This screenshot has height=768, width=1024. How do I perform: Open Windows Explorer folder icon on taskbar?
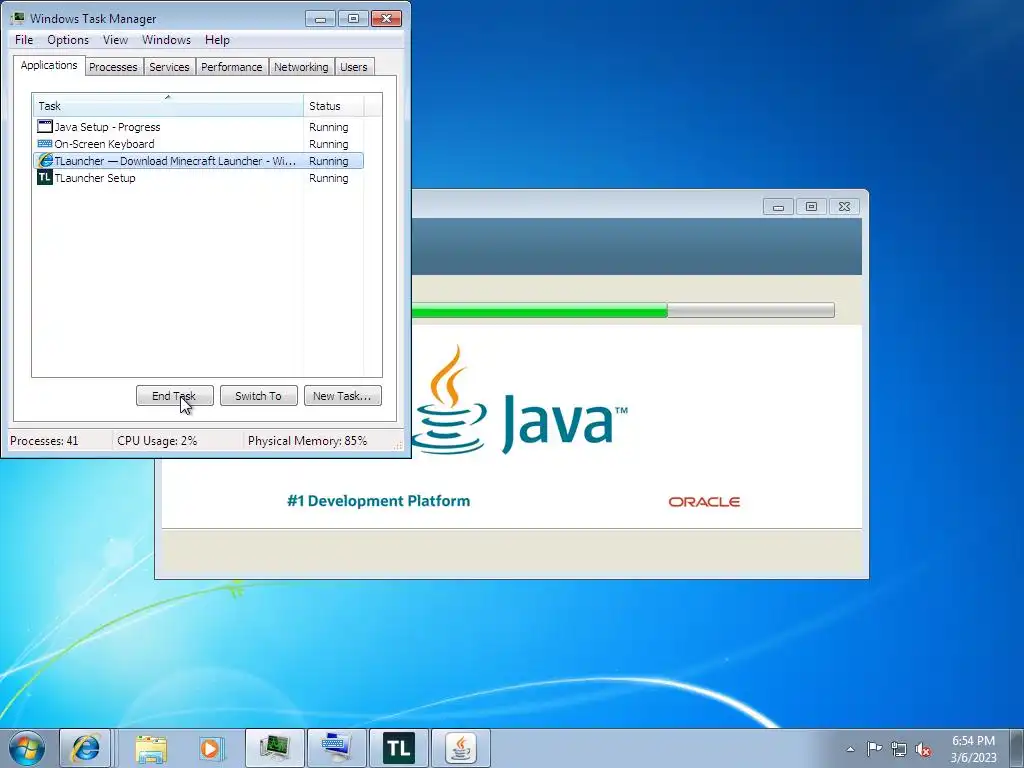tap(151, 748)
